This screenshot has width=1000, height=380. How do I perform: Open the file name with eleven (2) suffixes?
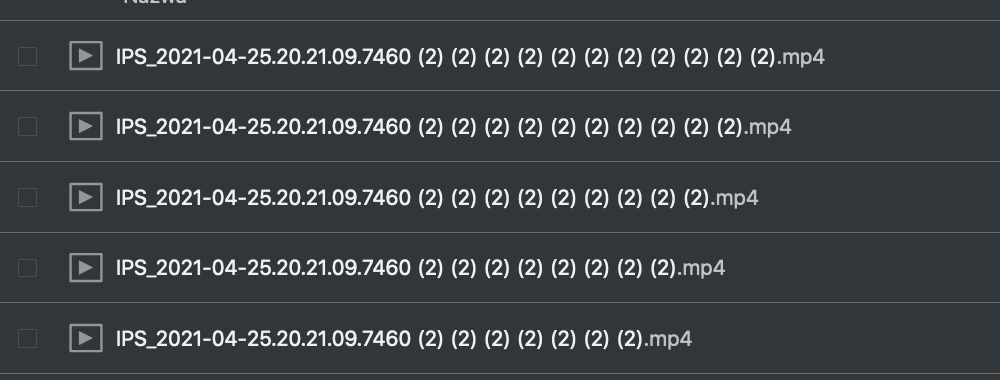click(x=470, y=57)
